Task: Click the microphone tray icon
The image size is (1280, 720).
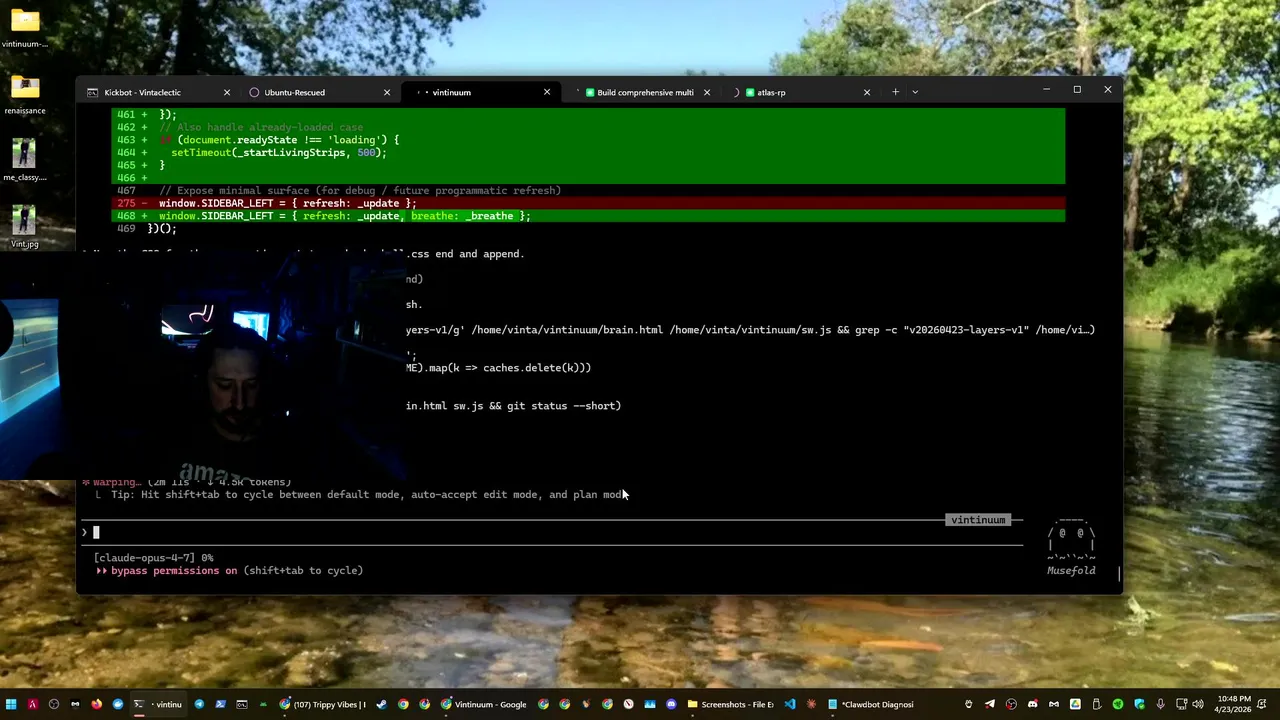Action: [x=1161, y=704]
